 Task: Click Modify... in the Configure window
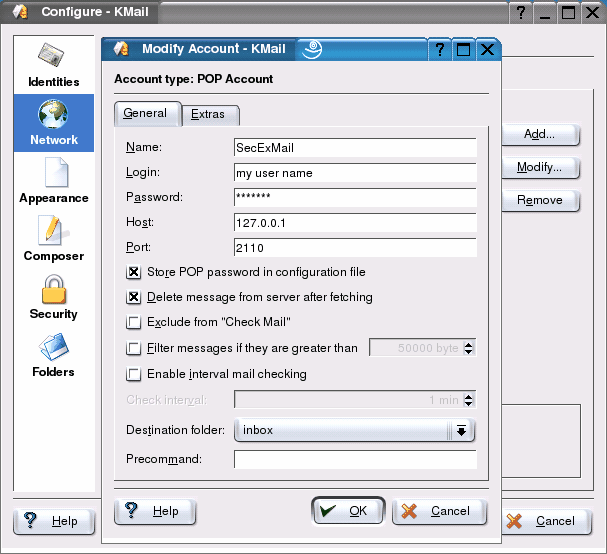coord(540,167)
